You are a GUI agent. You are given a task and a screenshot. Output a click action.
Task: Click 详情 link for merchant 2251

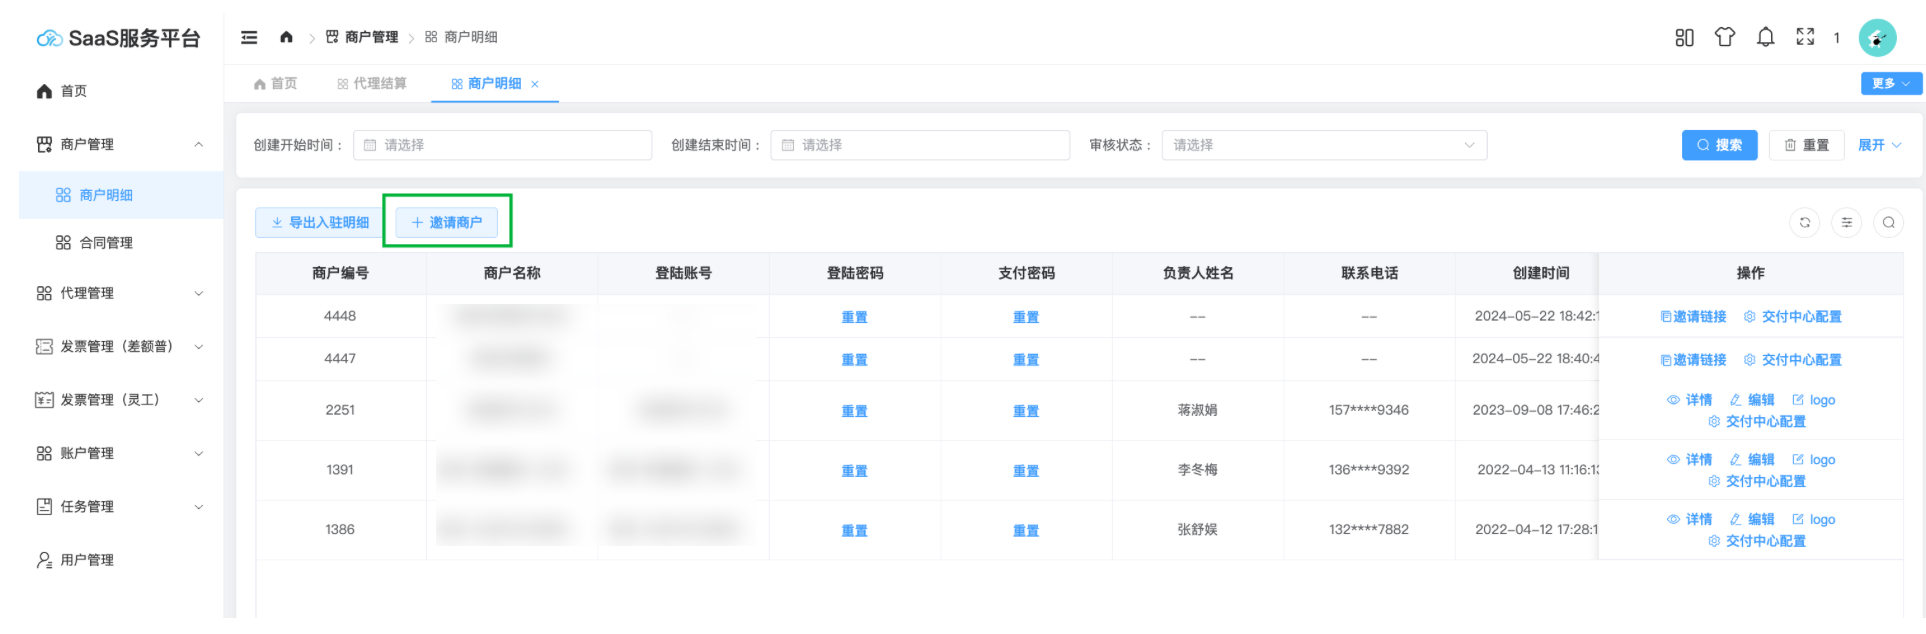tap(1690, 400)
